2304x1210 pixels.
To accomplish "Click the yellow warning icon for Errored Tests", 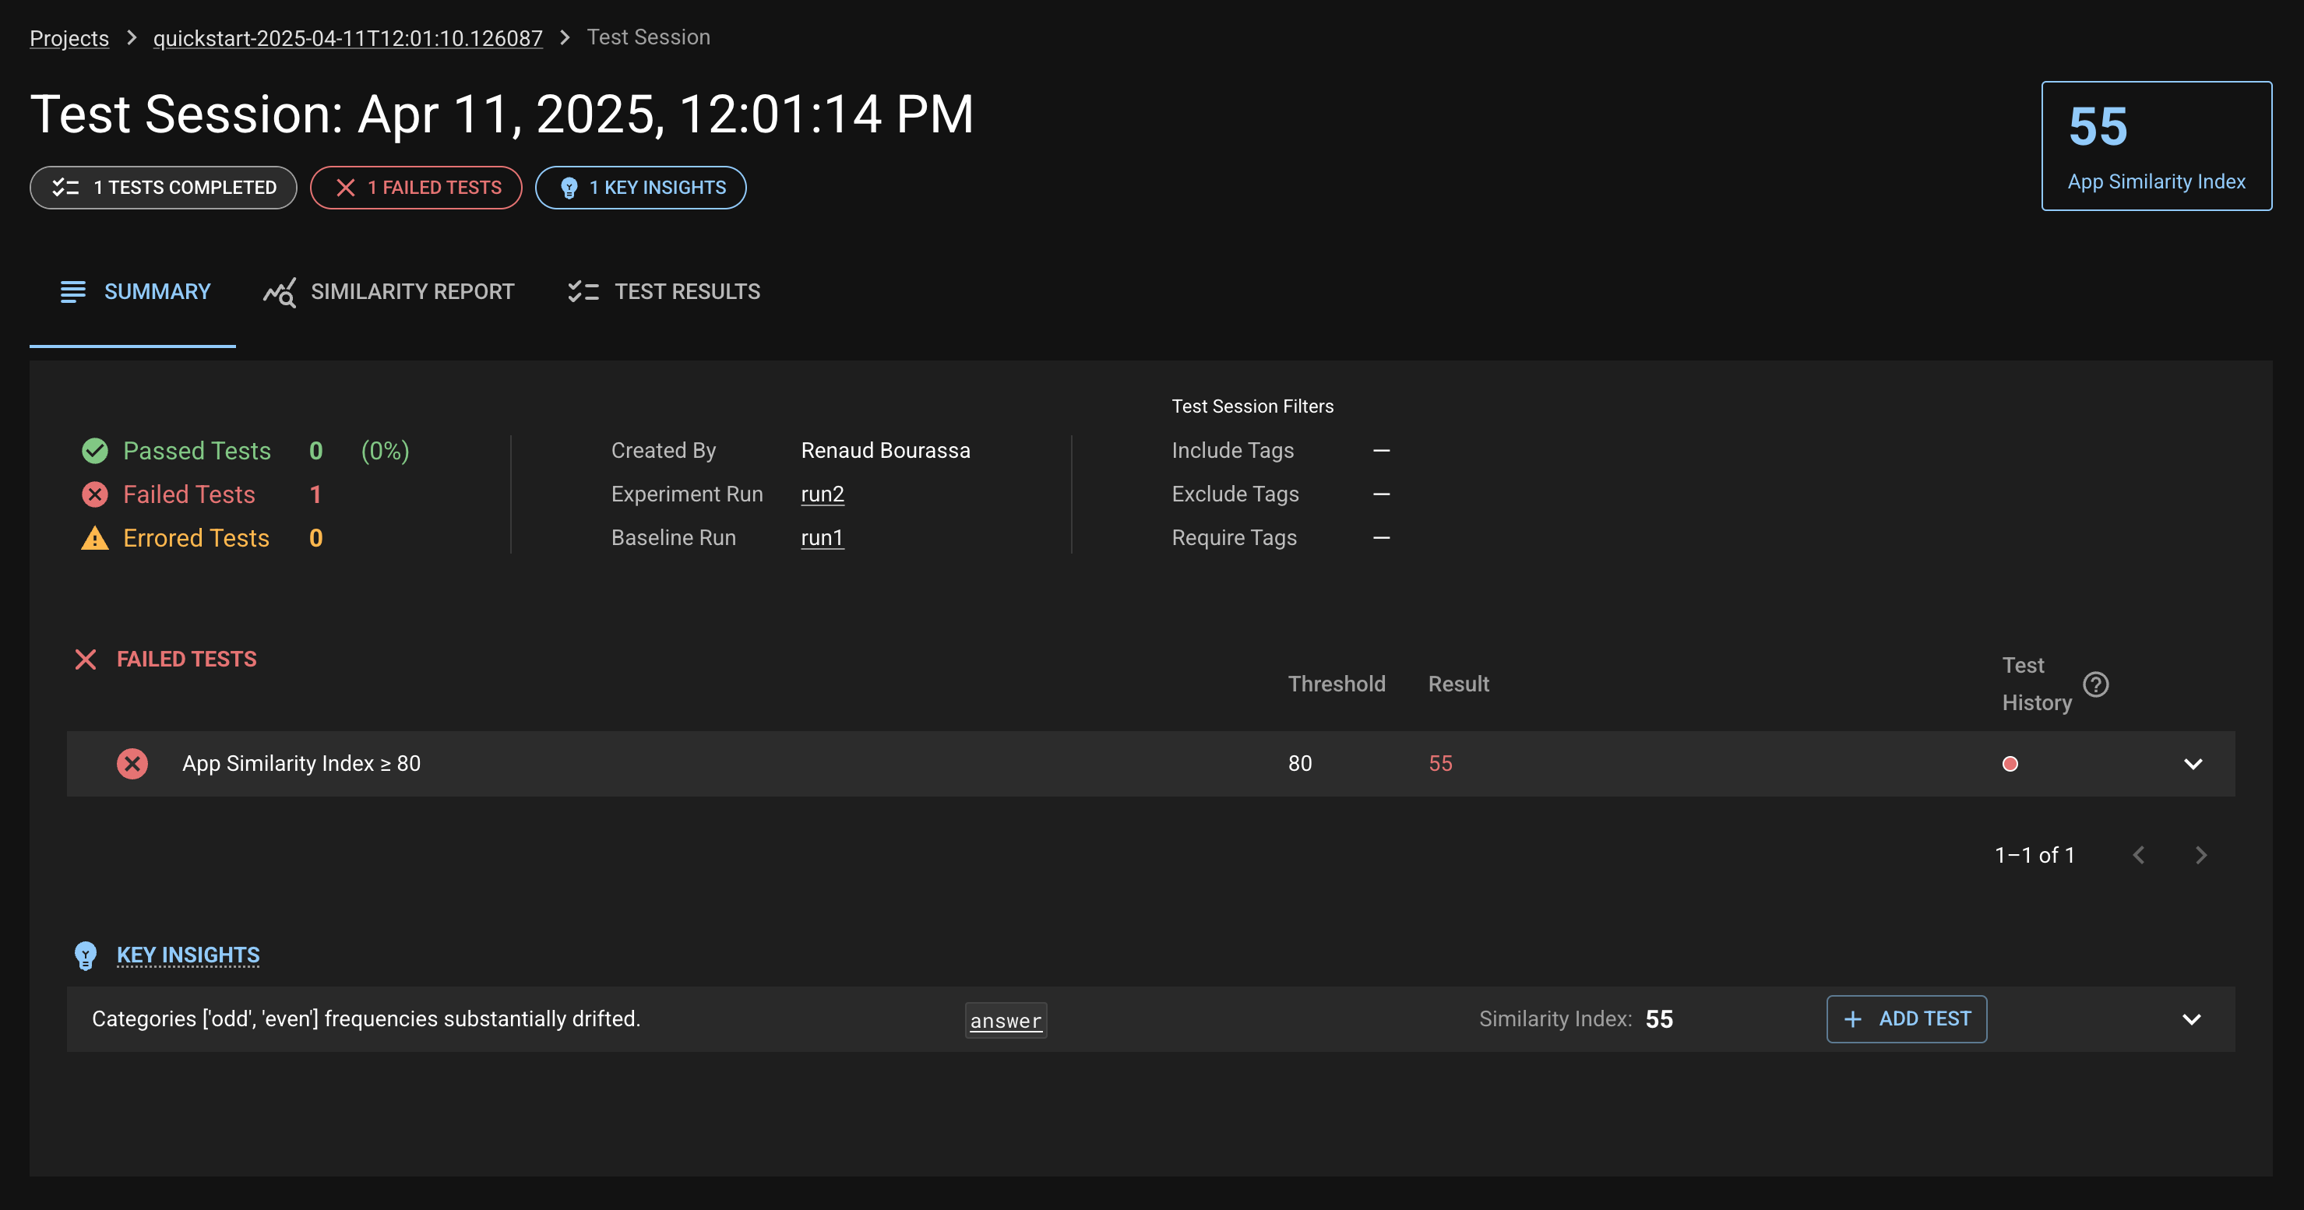I will coord(95,539).
